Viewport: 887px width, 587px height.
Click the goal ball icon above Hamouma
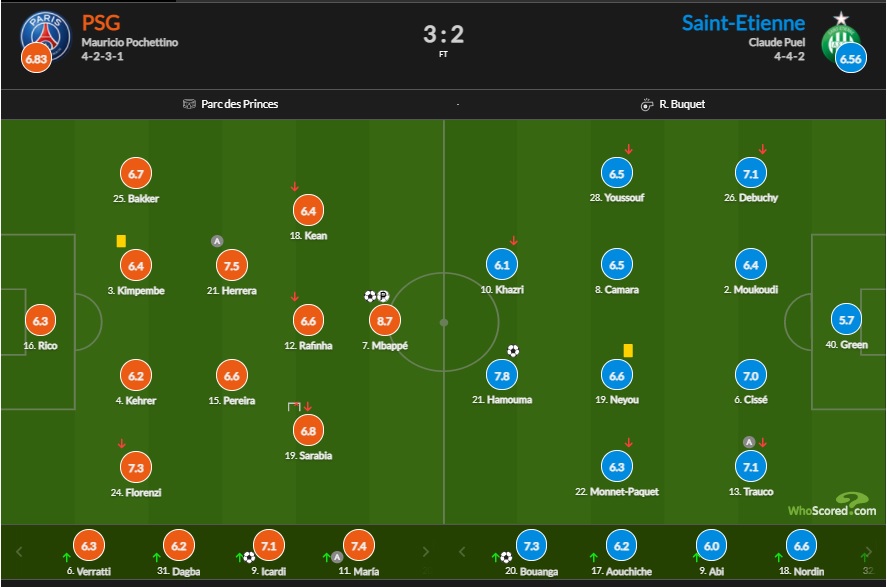pyautogui.click(x=513, y=351)
